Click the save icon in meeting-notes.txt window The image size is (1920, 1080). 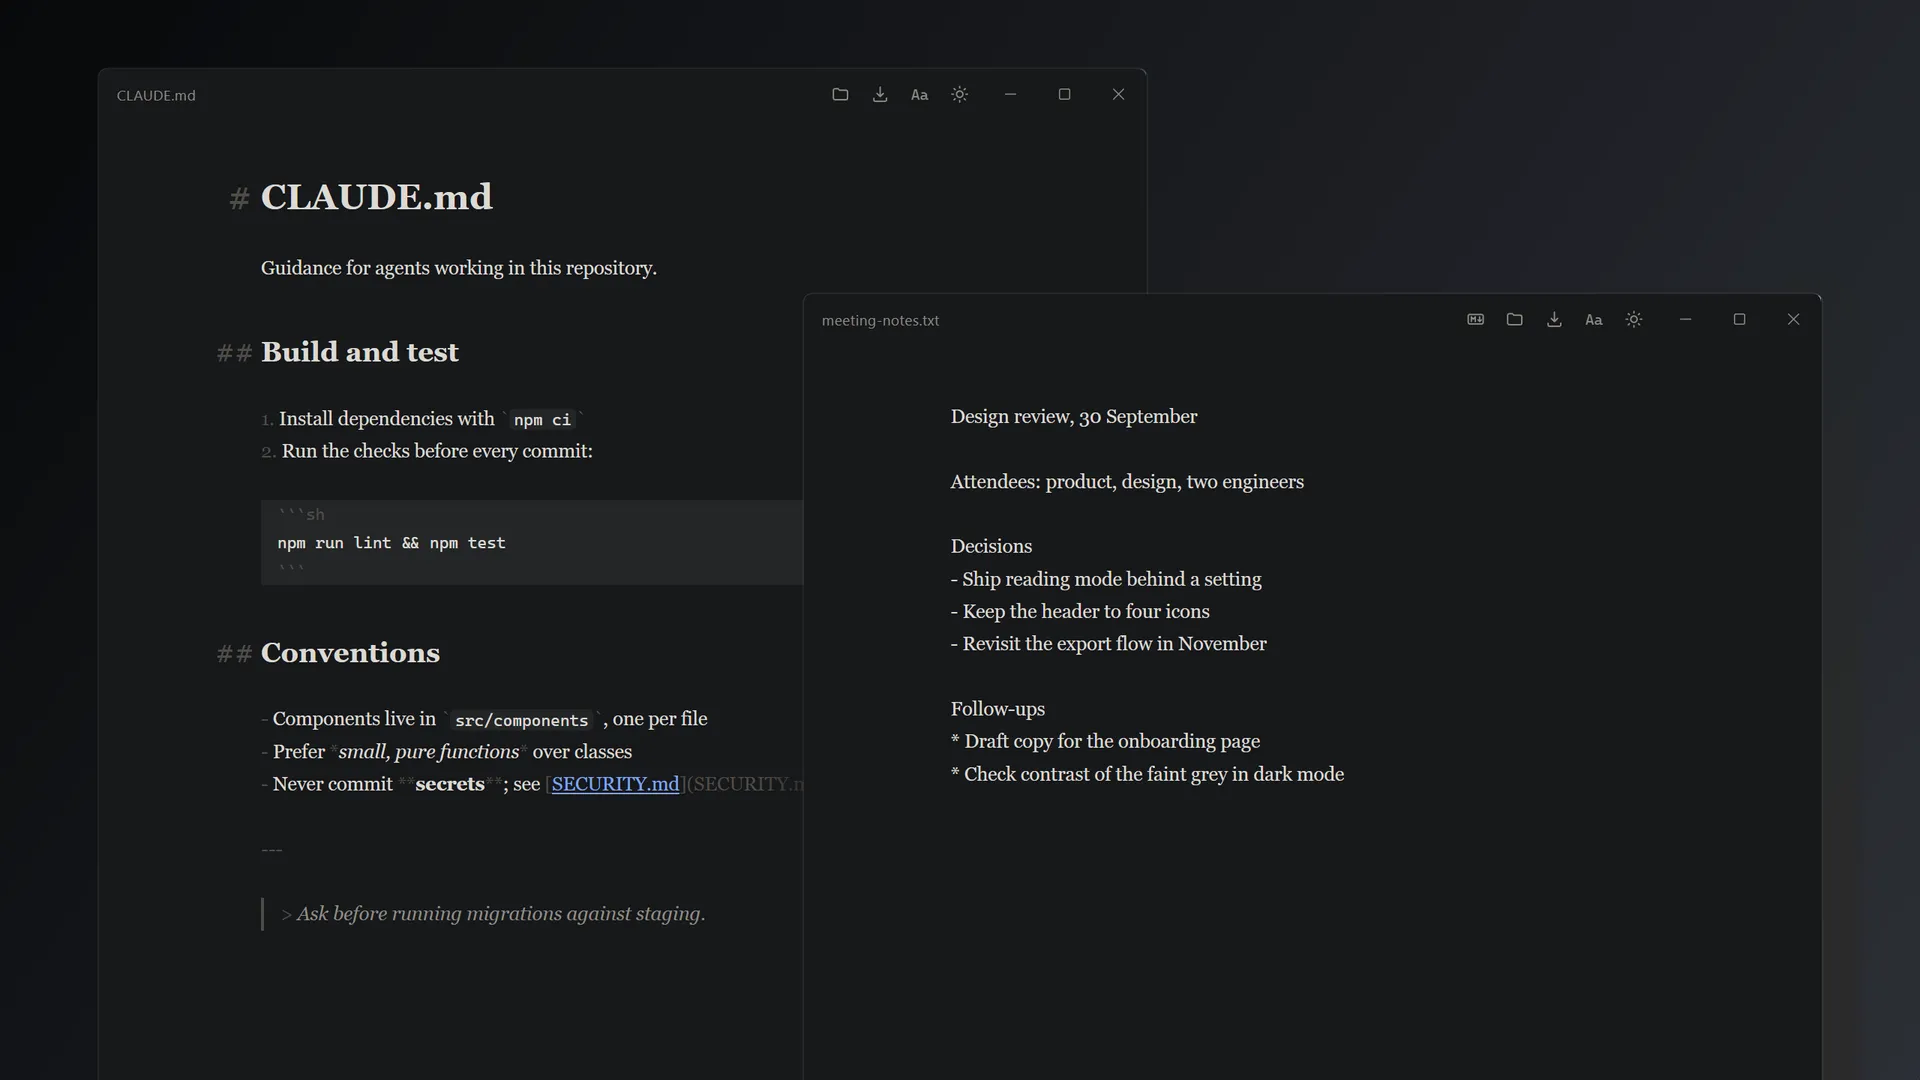pos(1555,320)
